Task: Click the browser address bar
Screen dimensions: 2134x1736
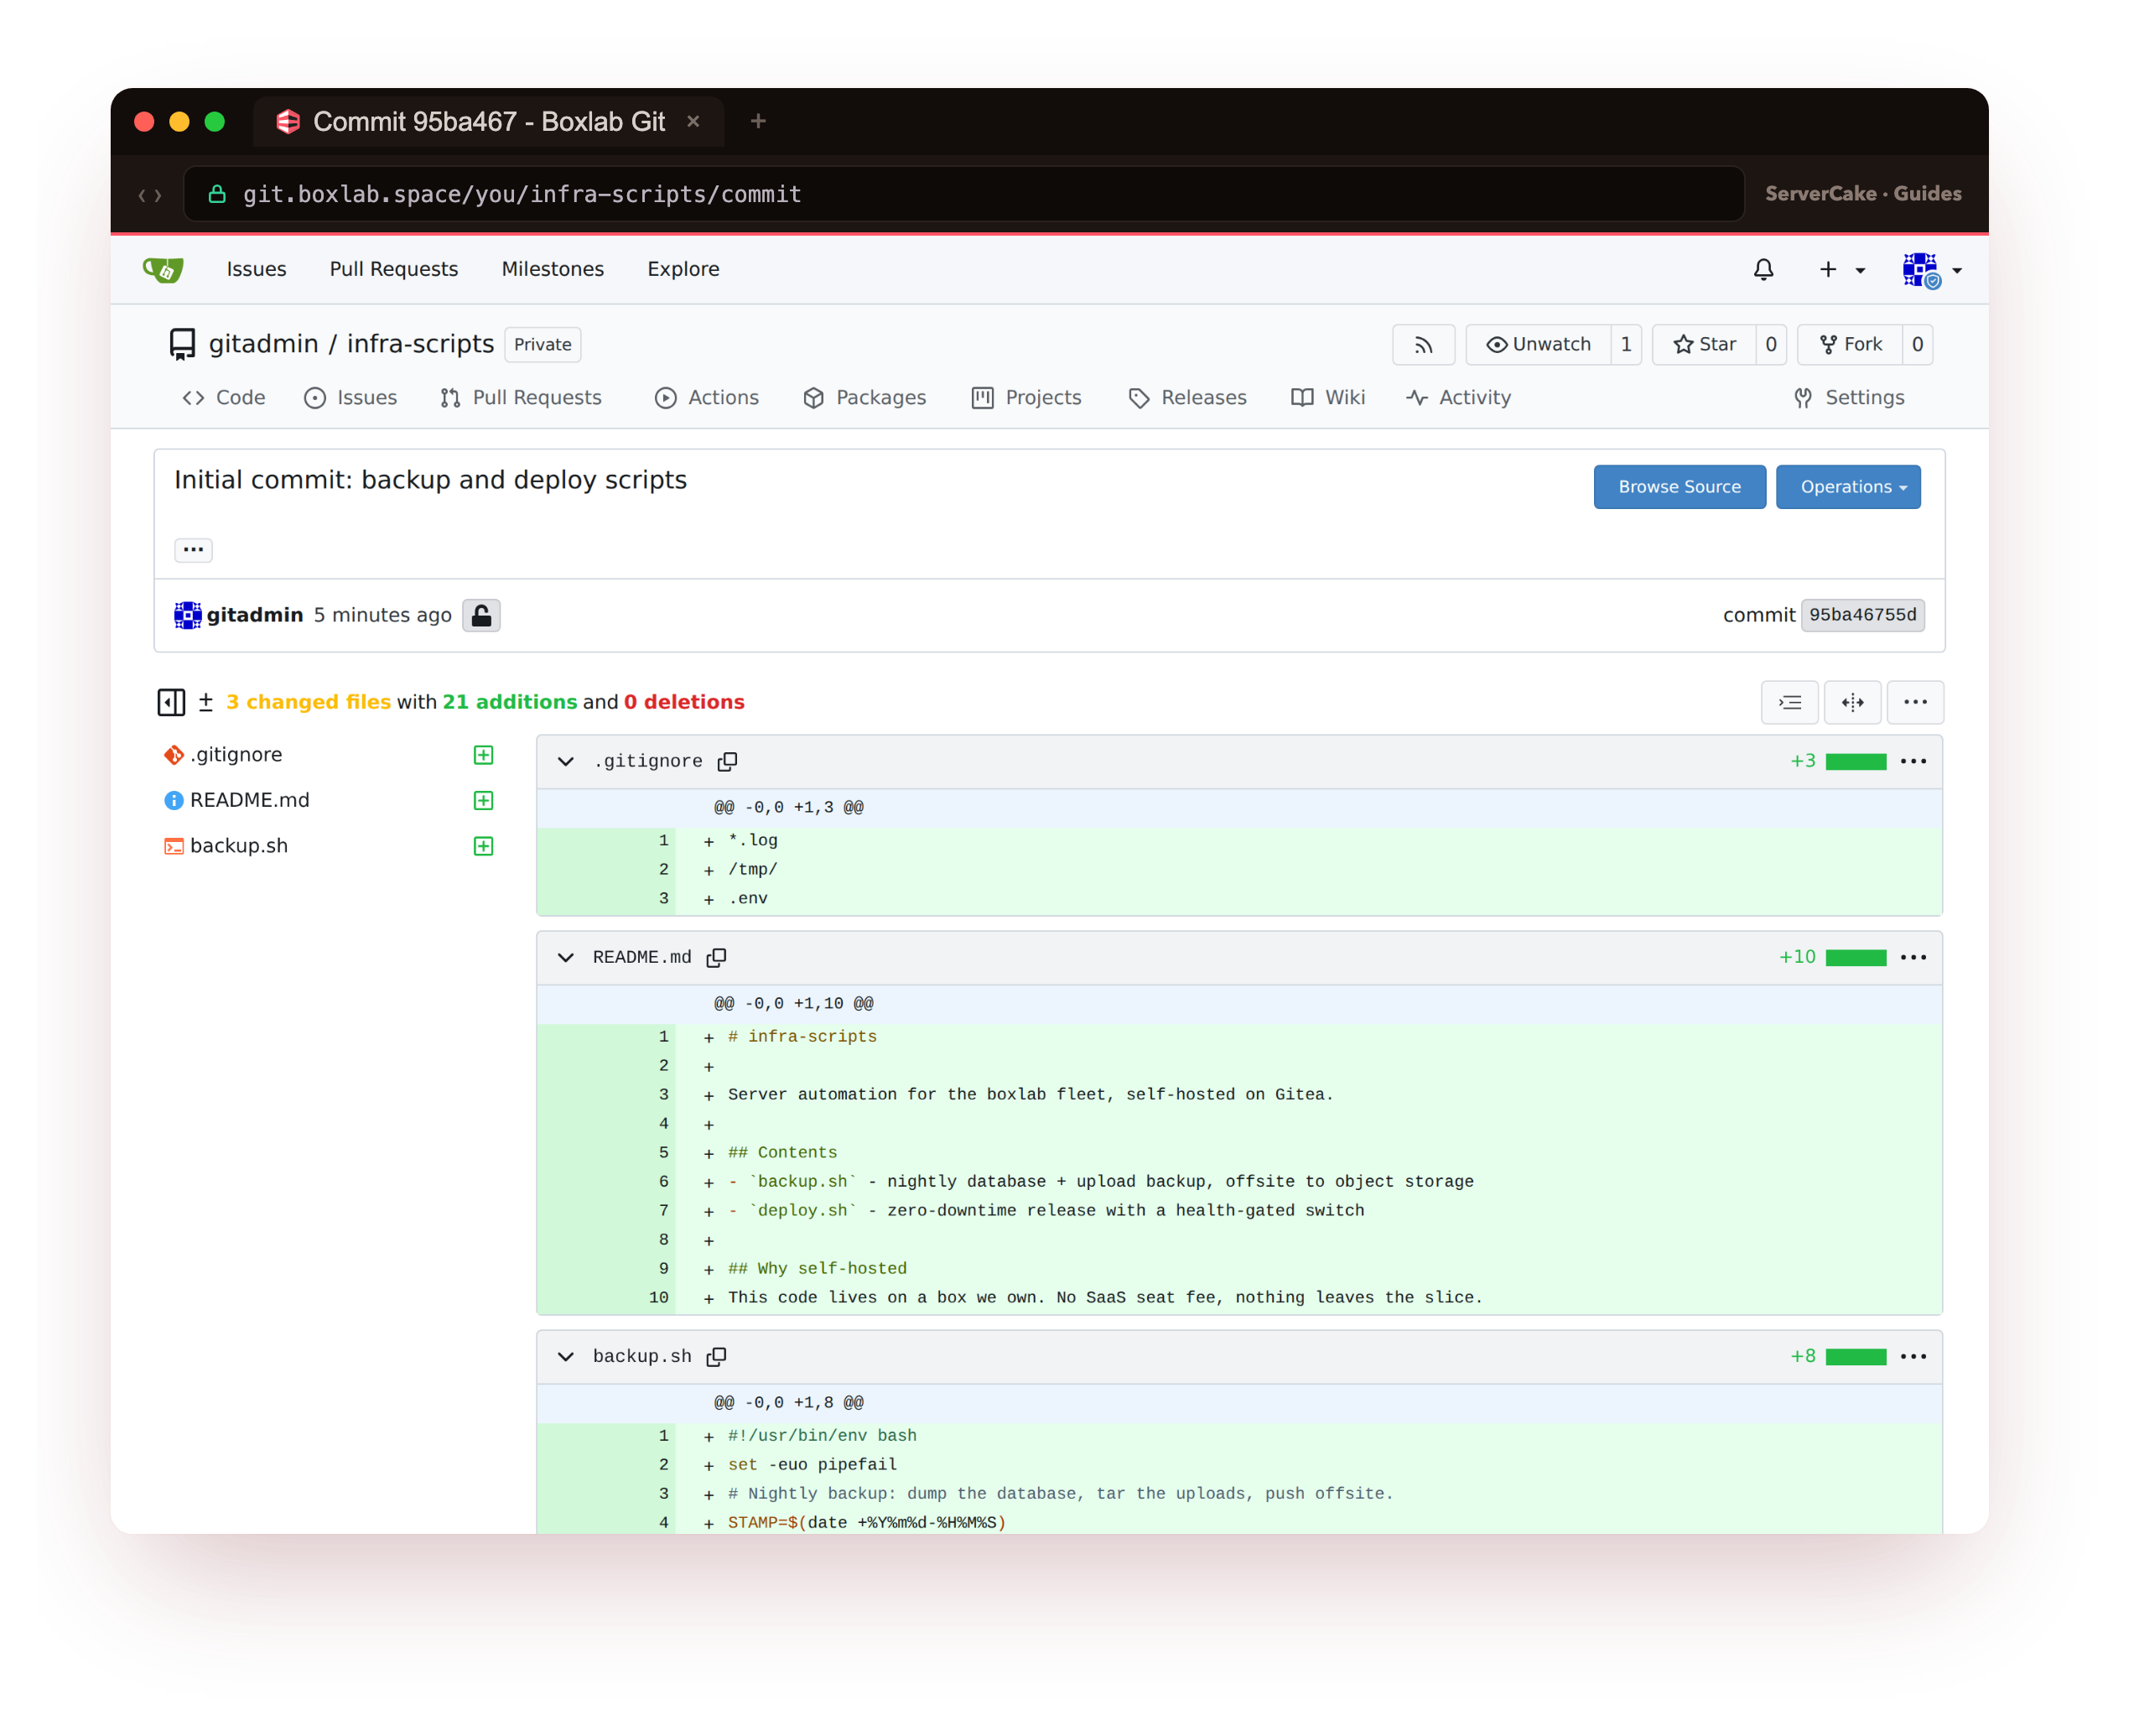Action: click(964, 194)
